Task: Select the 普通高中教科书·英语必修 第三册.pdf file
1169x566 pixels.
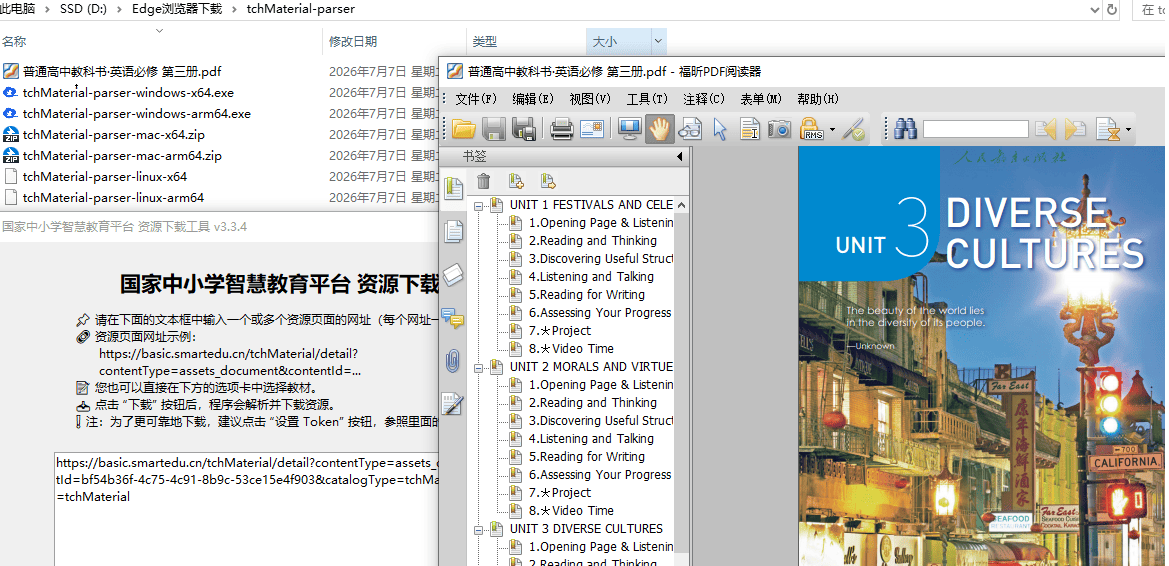Action: pyautogui.click(x=122, y=72)
